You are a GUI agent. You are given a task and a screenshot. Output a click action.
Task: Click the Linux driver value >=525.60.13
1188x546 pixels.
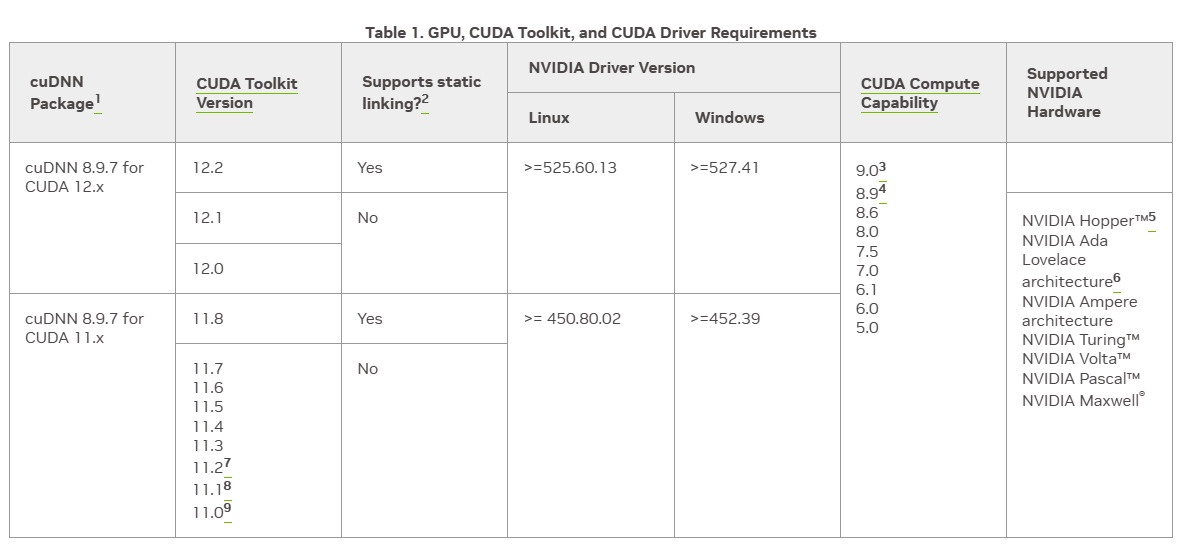coord(570,167)
